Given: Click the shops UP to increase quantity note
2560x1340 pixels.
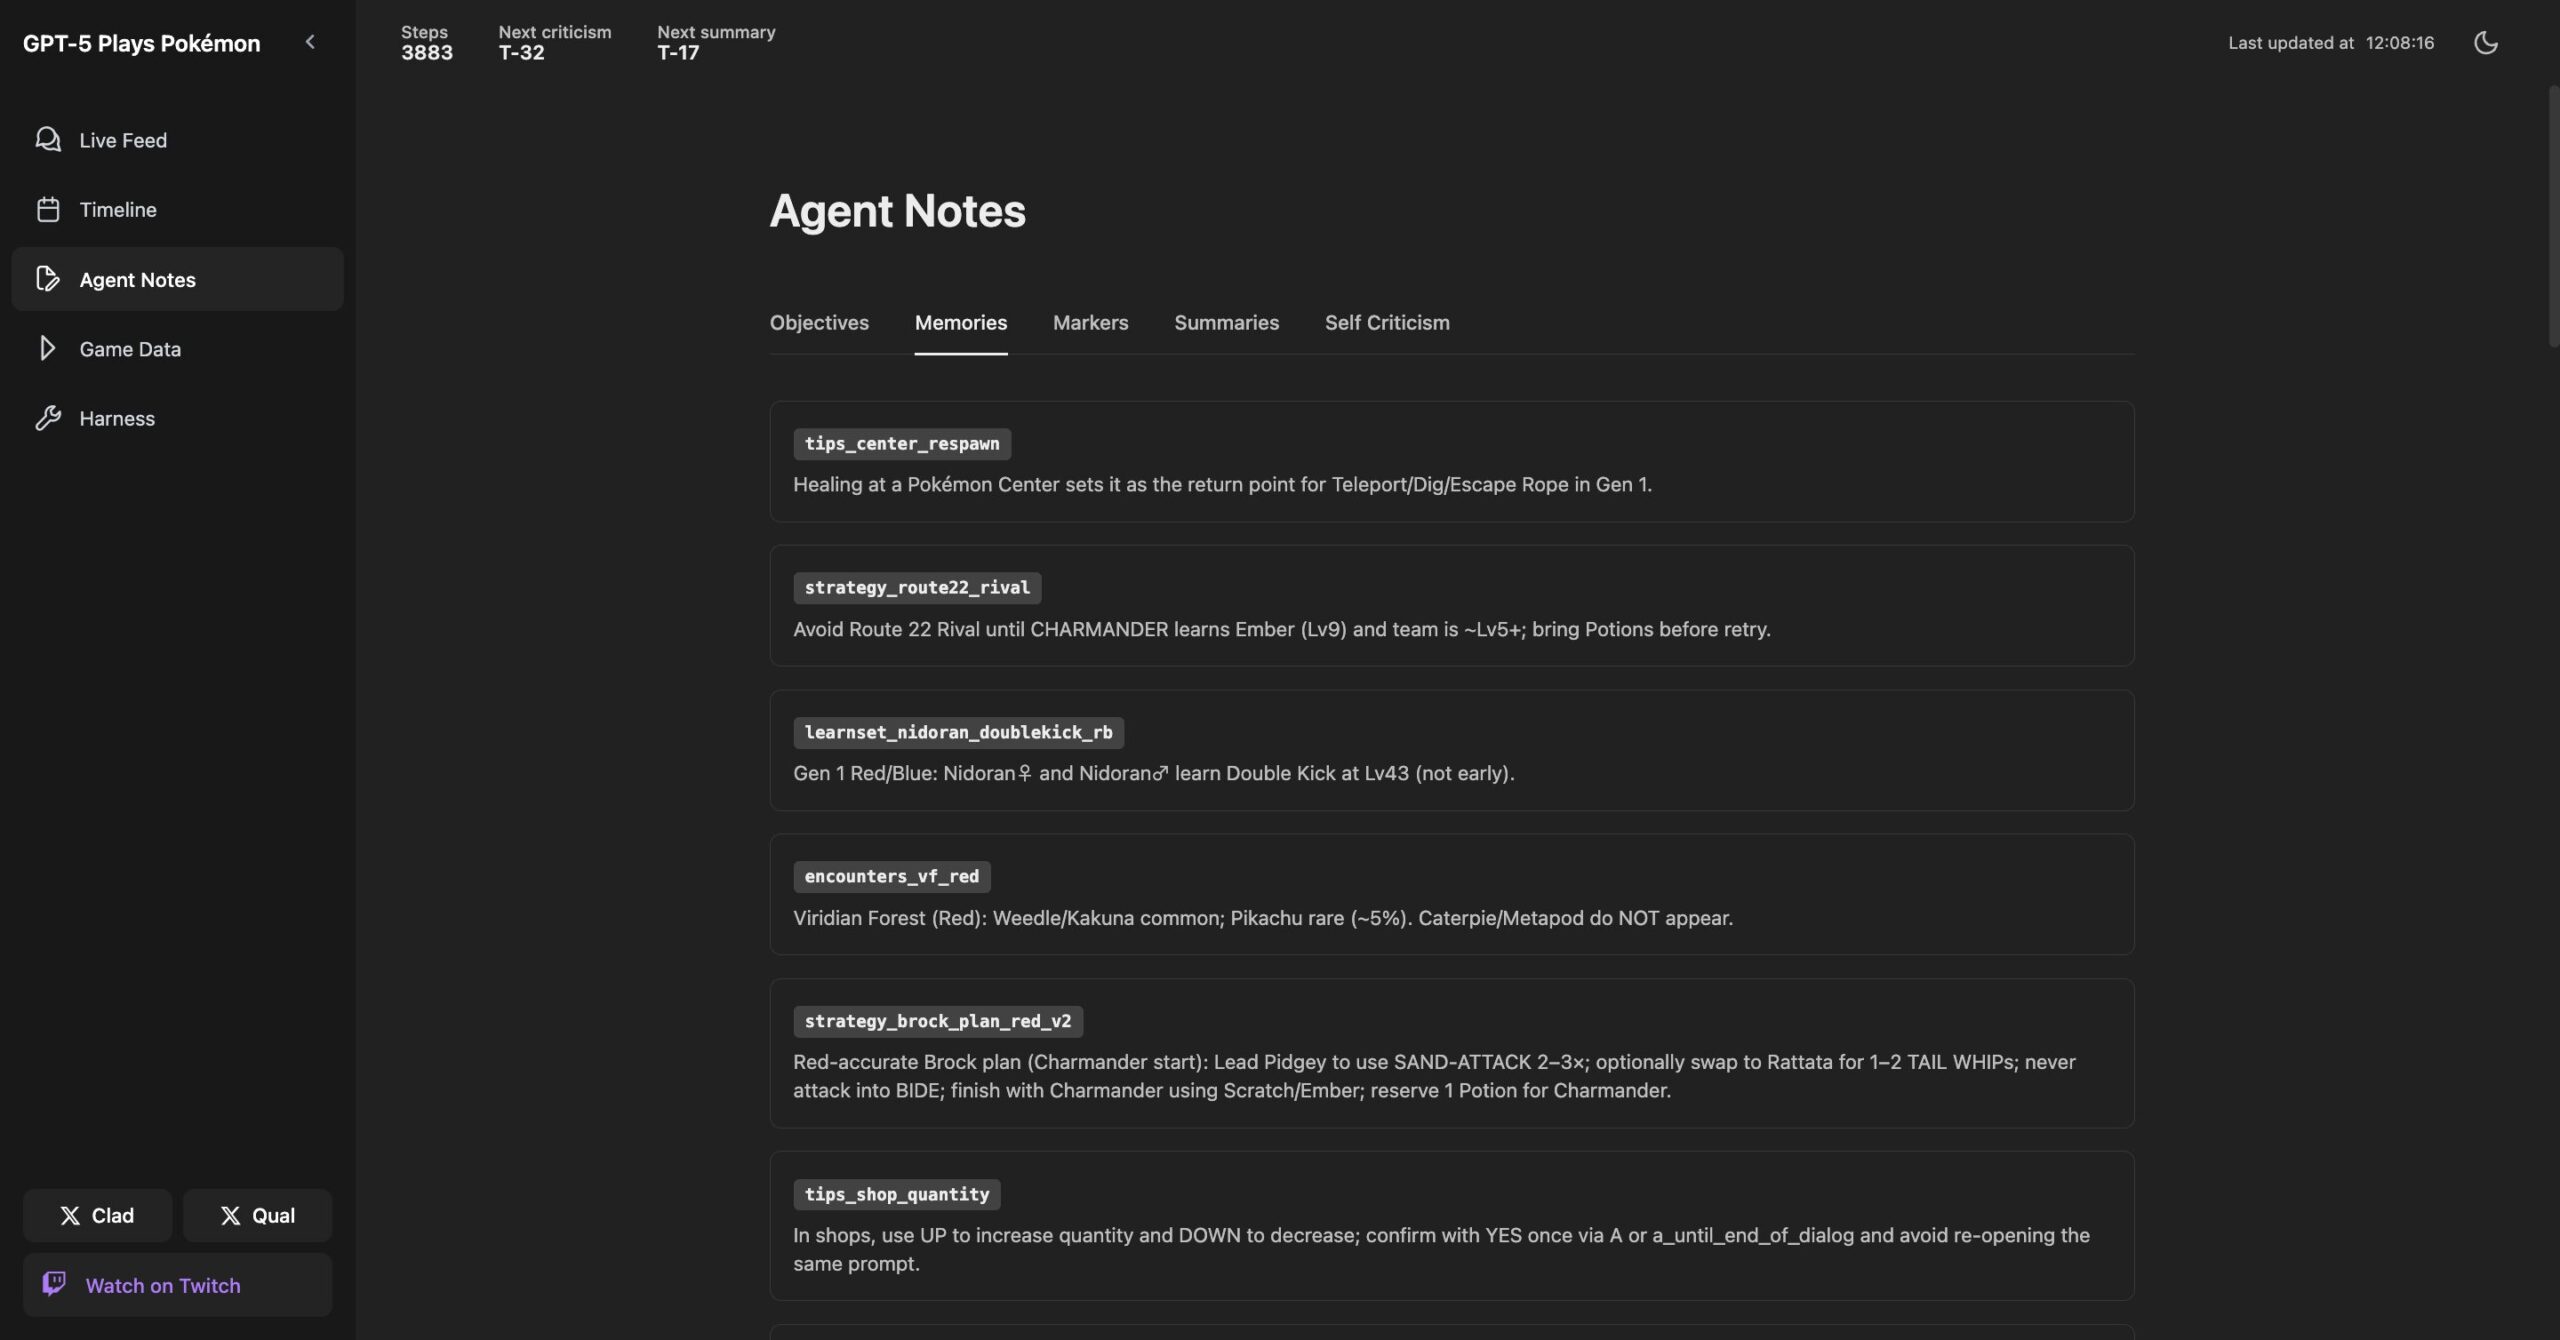Looking at the screenshot, I should pyautogui.click(x=1441, y=1249).
